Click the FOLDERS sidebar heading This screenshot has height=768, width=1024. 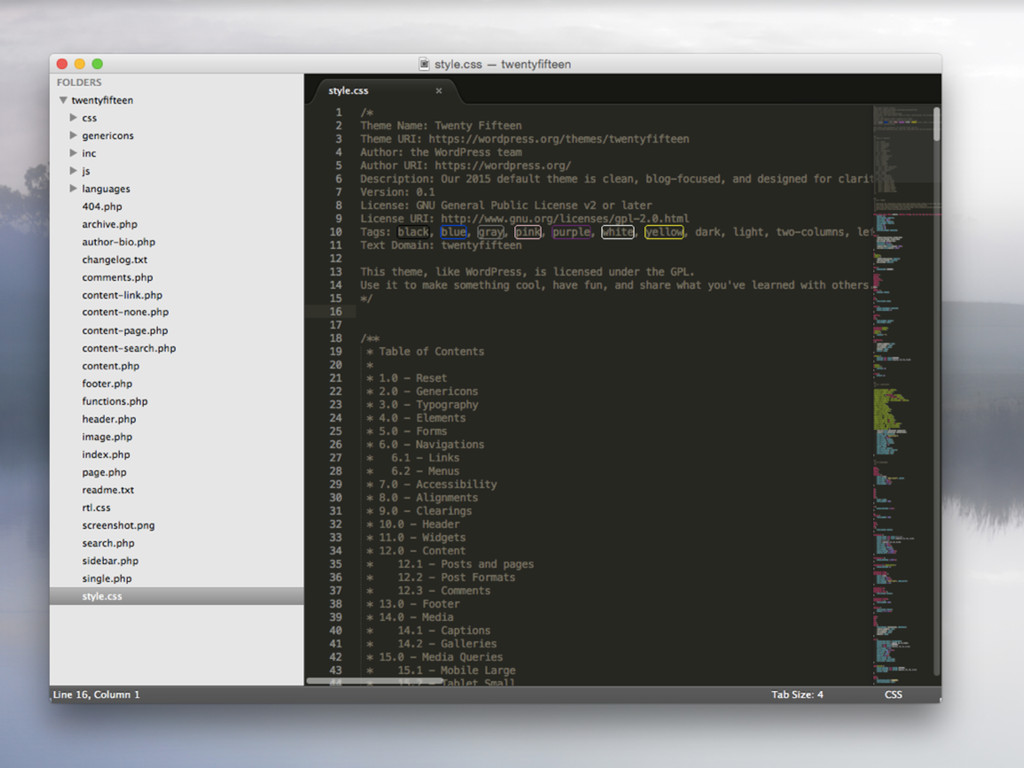coord(79,82)
